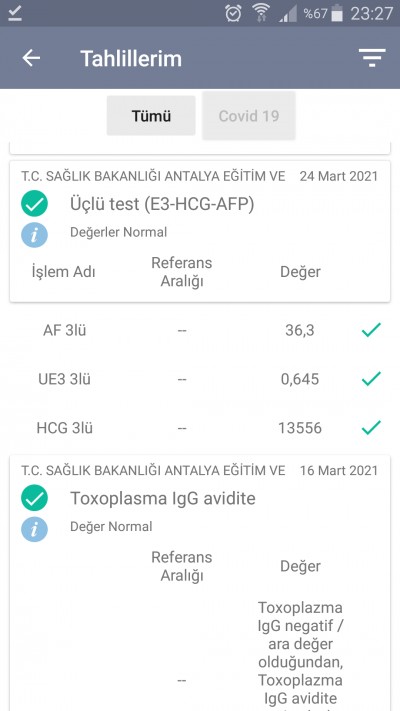Tap info icon next to Değerler Normal
This screenshot has width=400, height=711.
pos(34,234)
